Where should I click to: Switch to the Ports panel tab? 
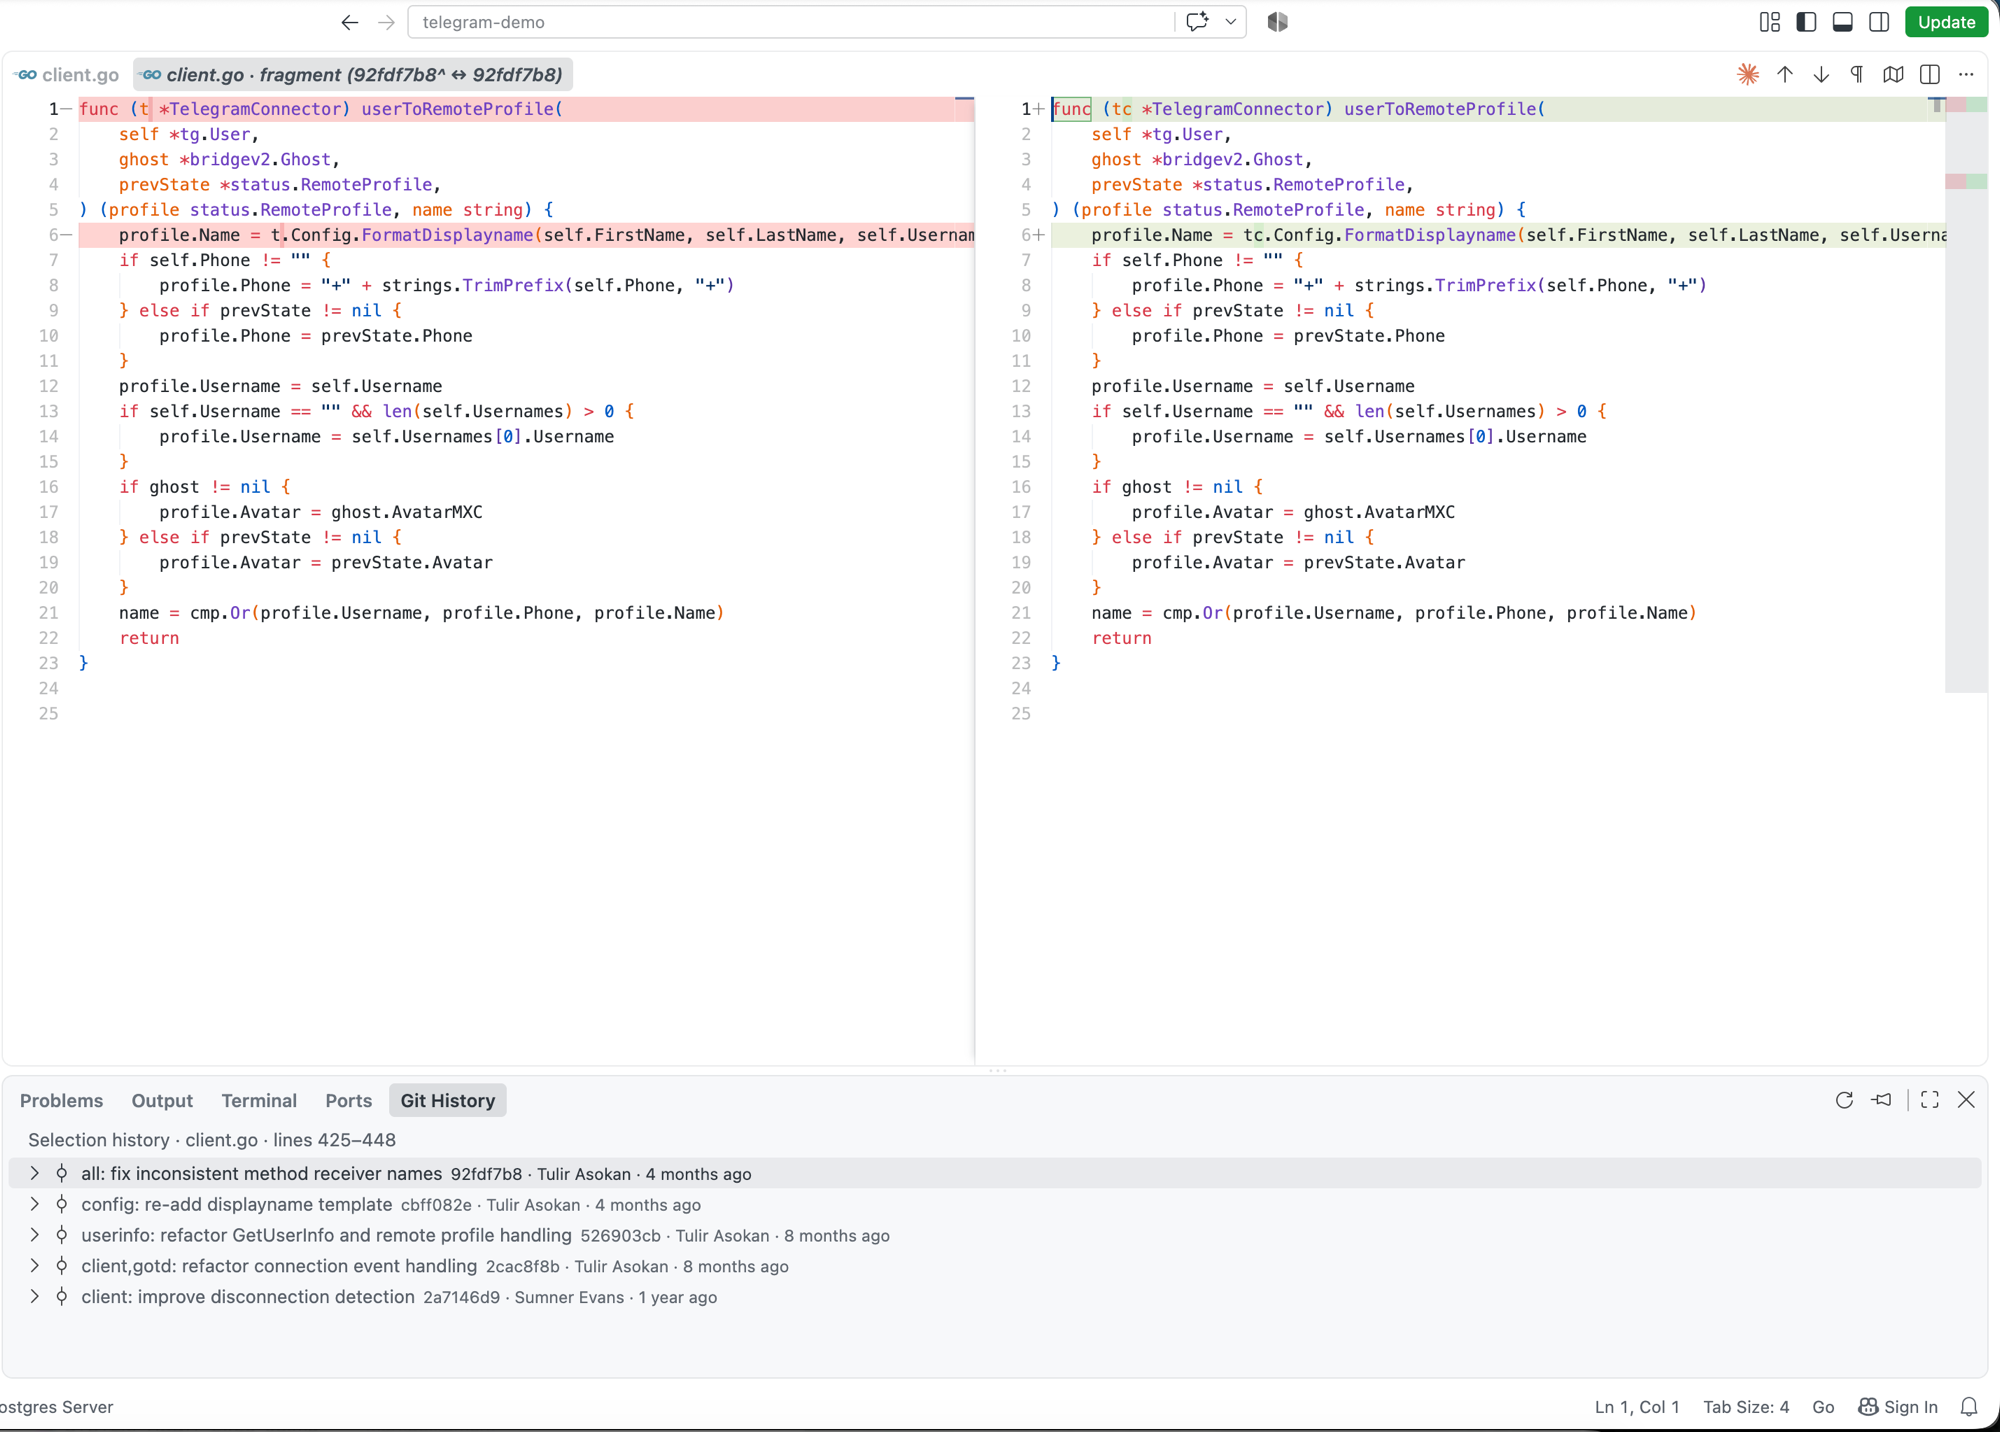point(348,1100)
